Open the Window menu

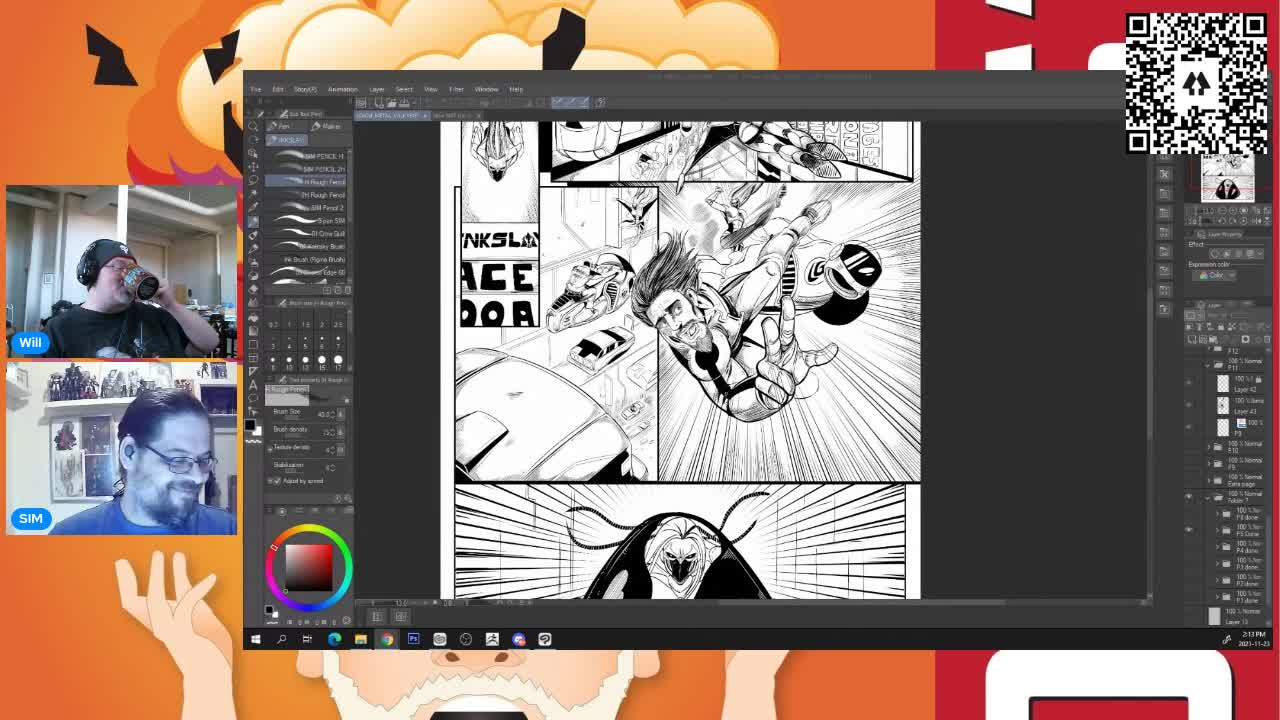click(x=486, y=89)
